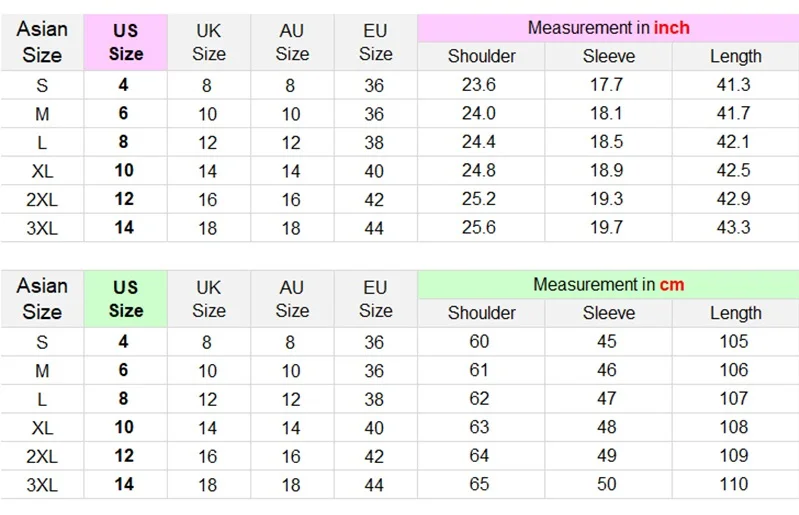The image size is (799, 515).
Task: Select length value 43.3 for size 3XL
Action: (x=734, y=228)
